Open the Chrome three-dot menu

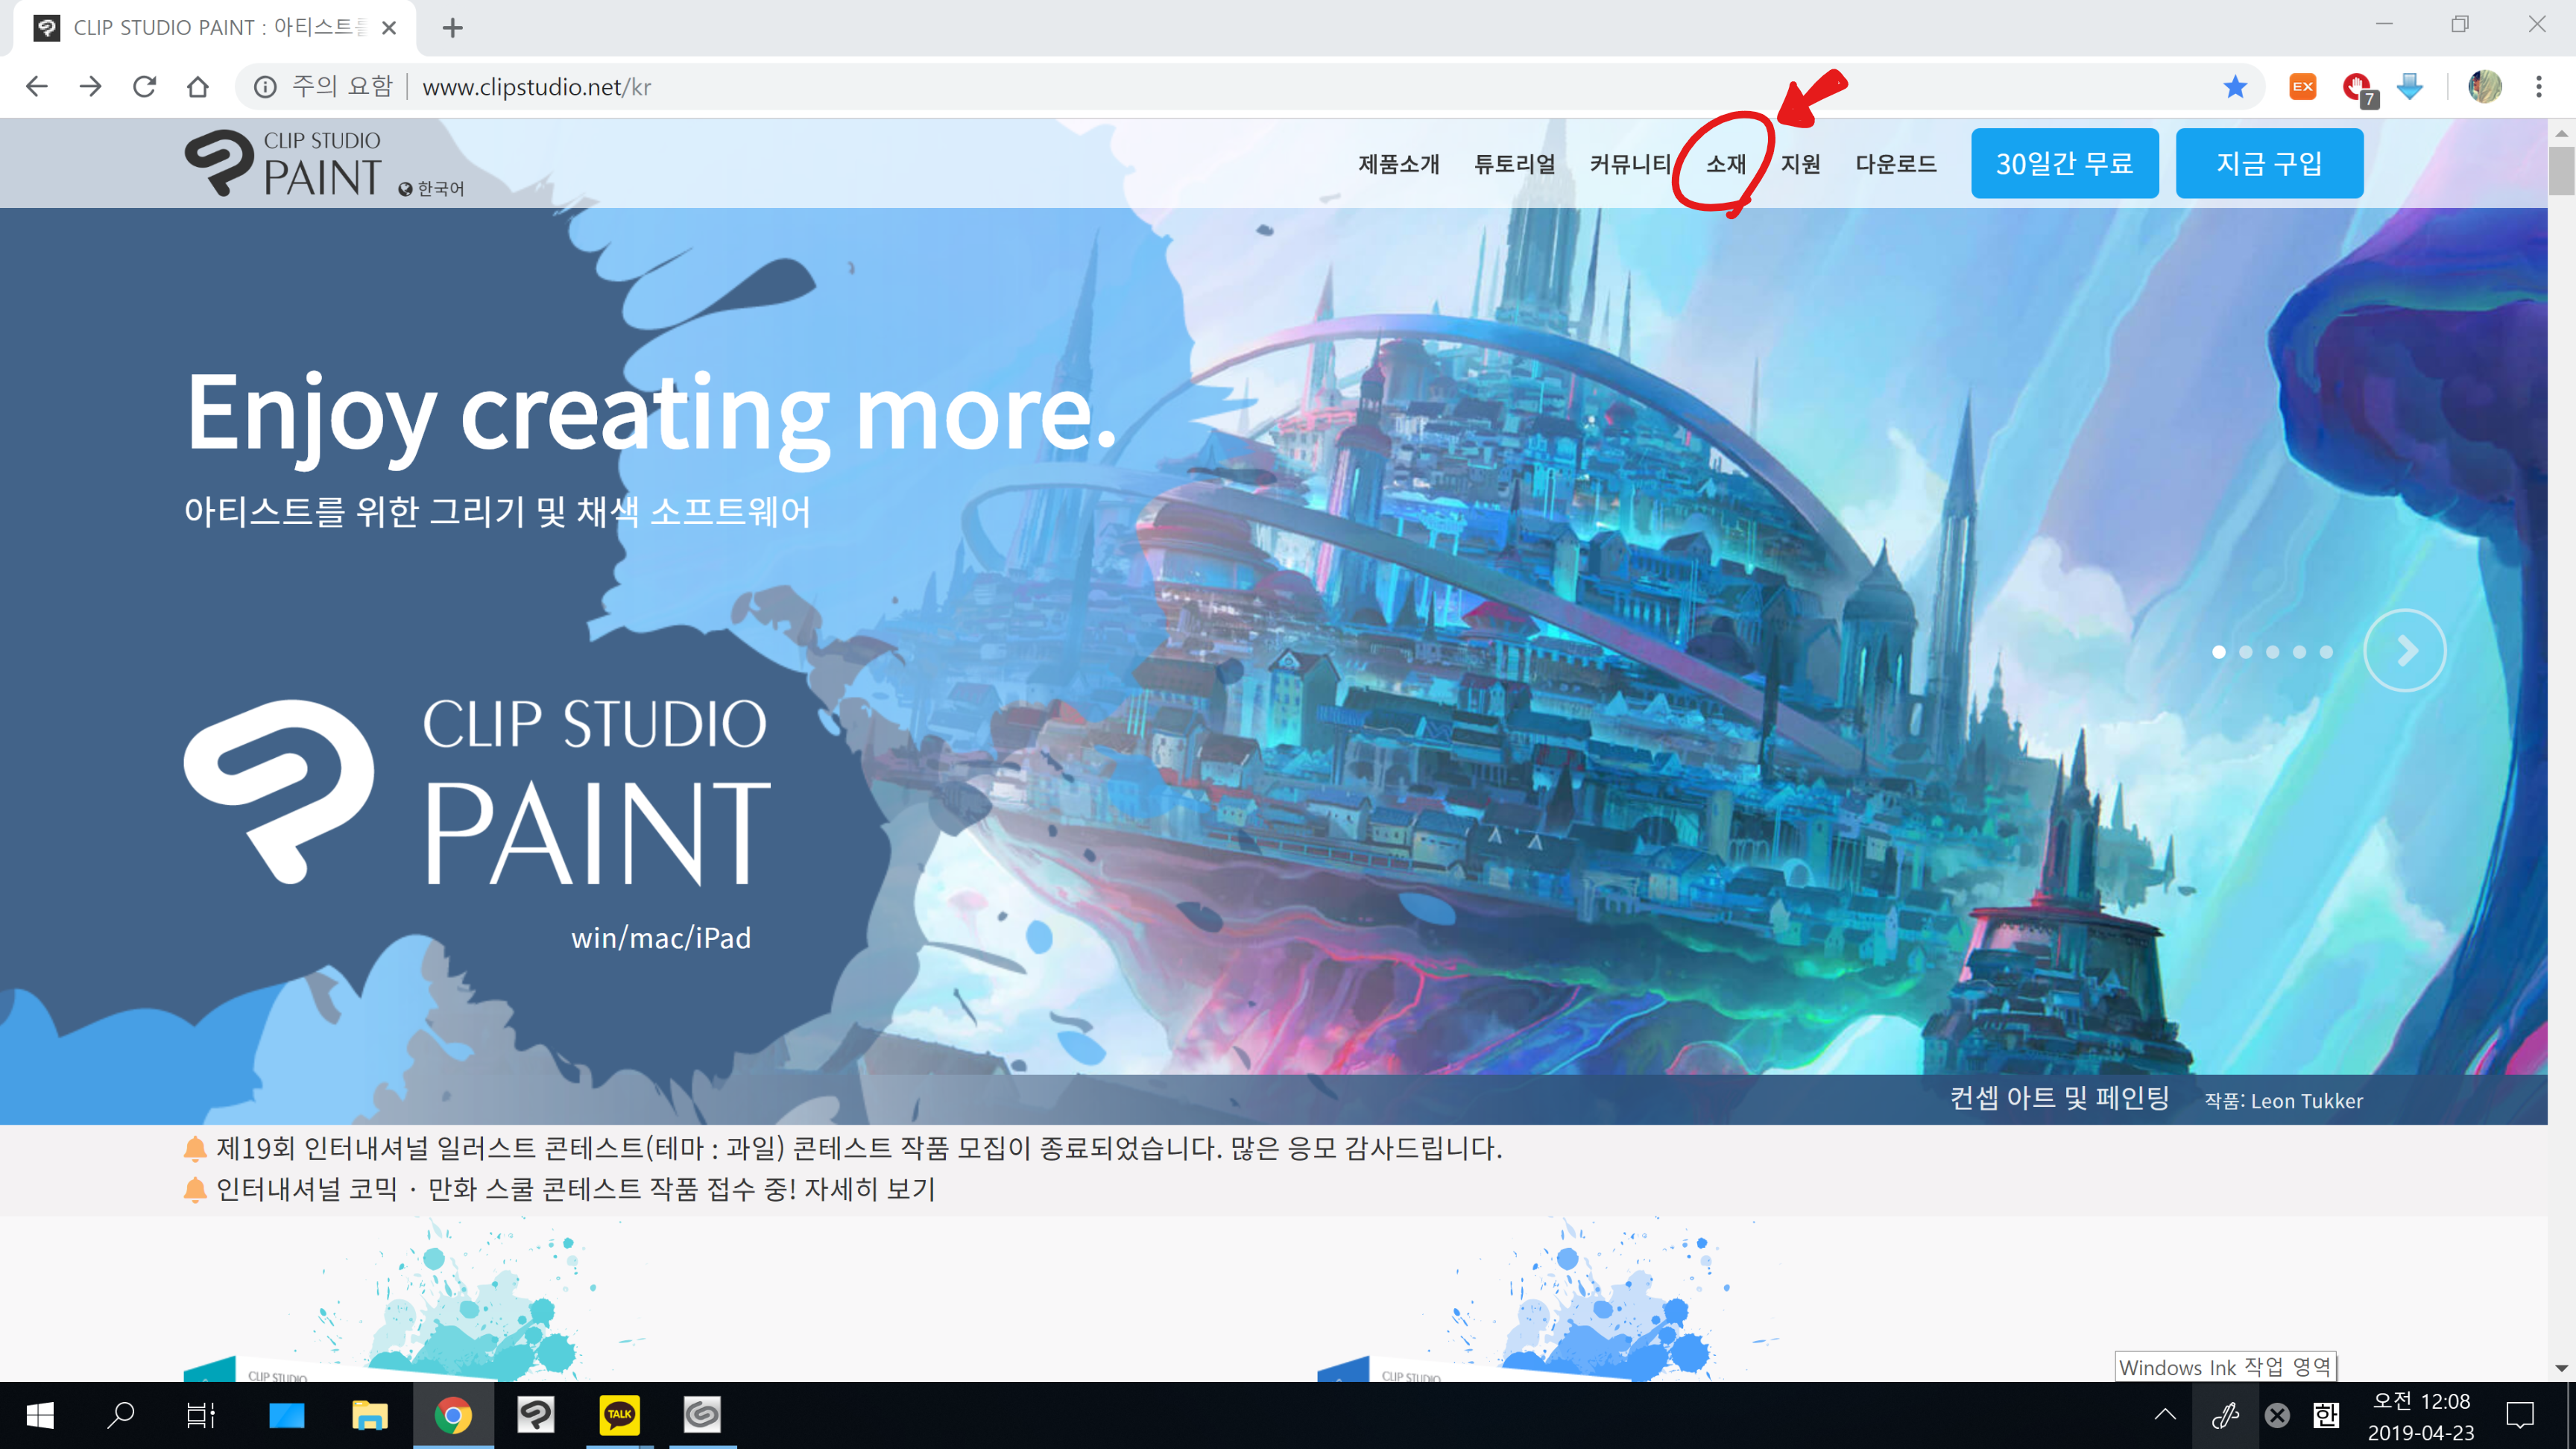[x=2538, y=87]
